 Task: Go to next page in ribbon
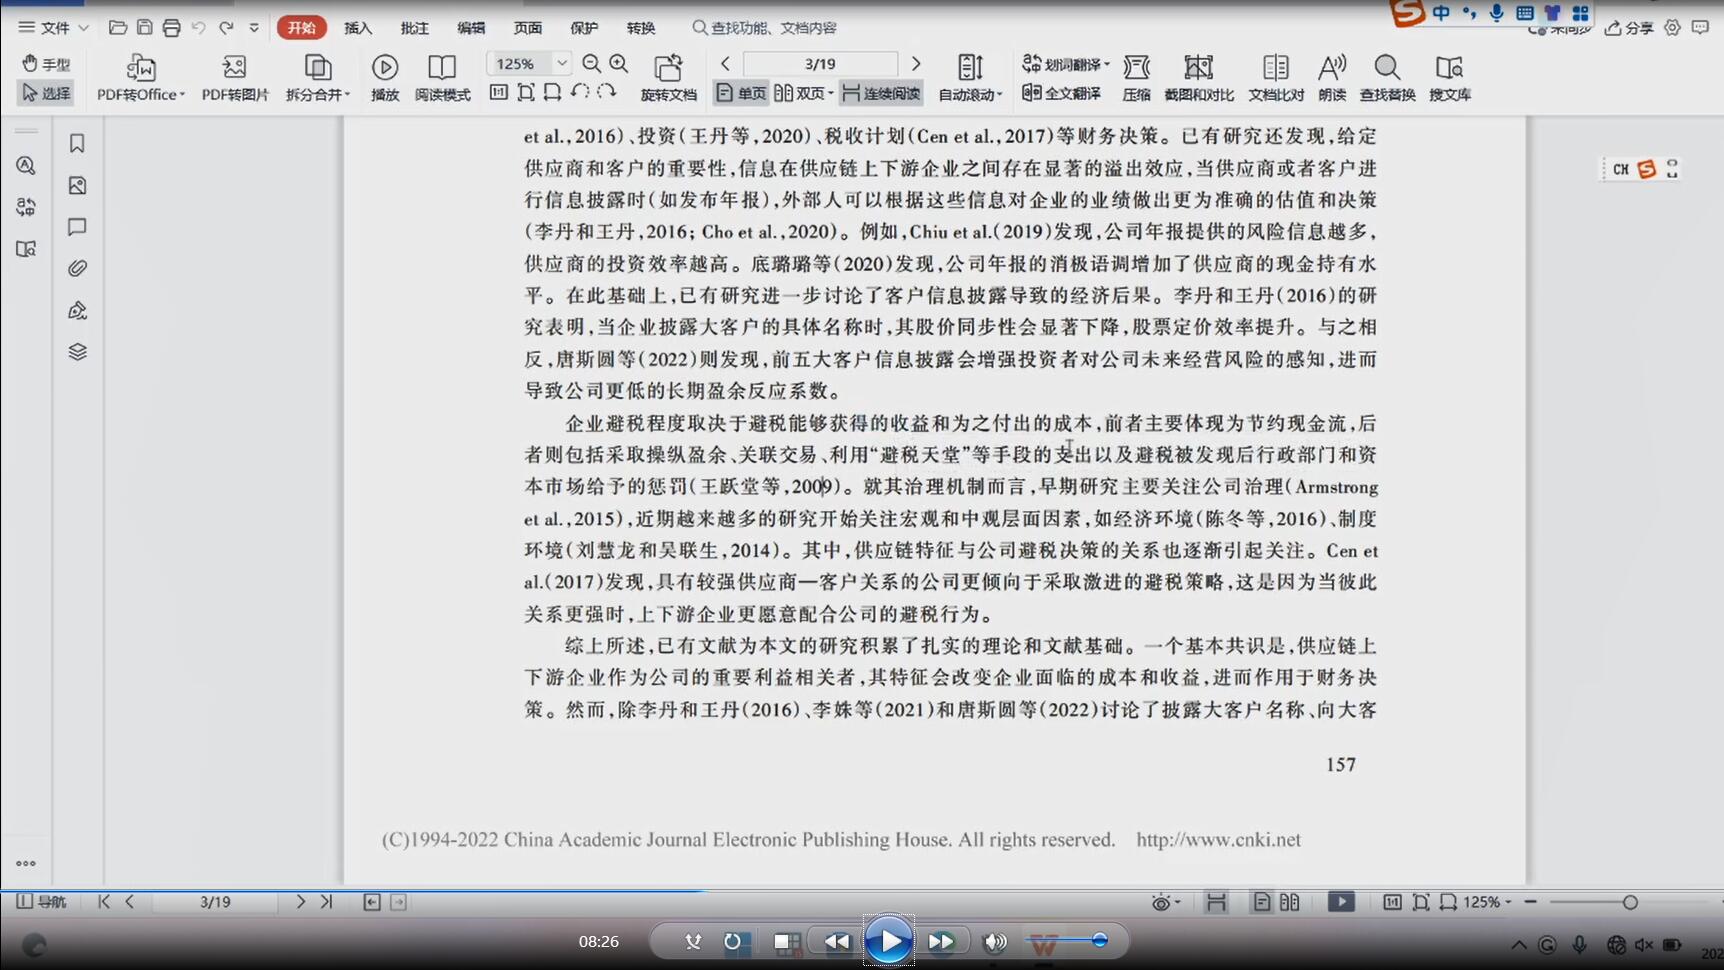click(x=916, y=64)
